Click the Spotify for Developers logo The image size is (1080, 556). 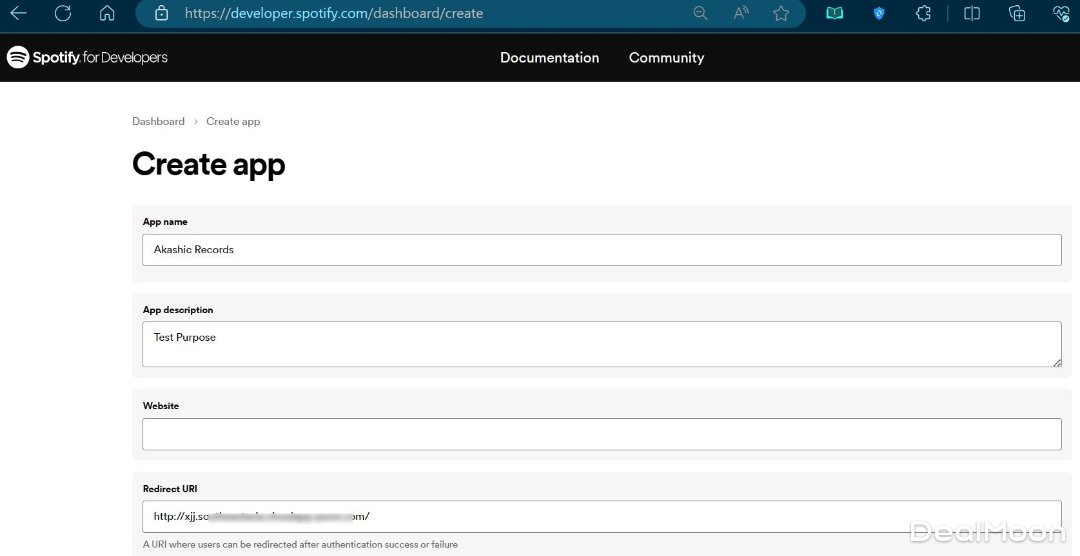pyautogui.click(x=88, y=58)
